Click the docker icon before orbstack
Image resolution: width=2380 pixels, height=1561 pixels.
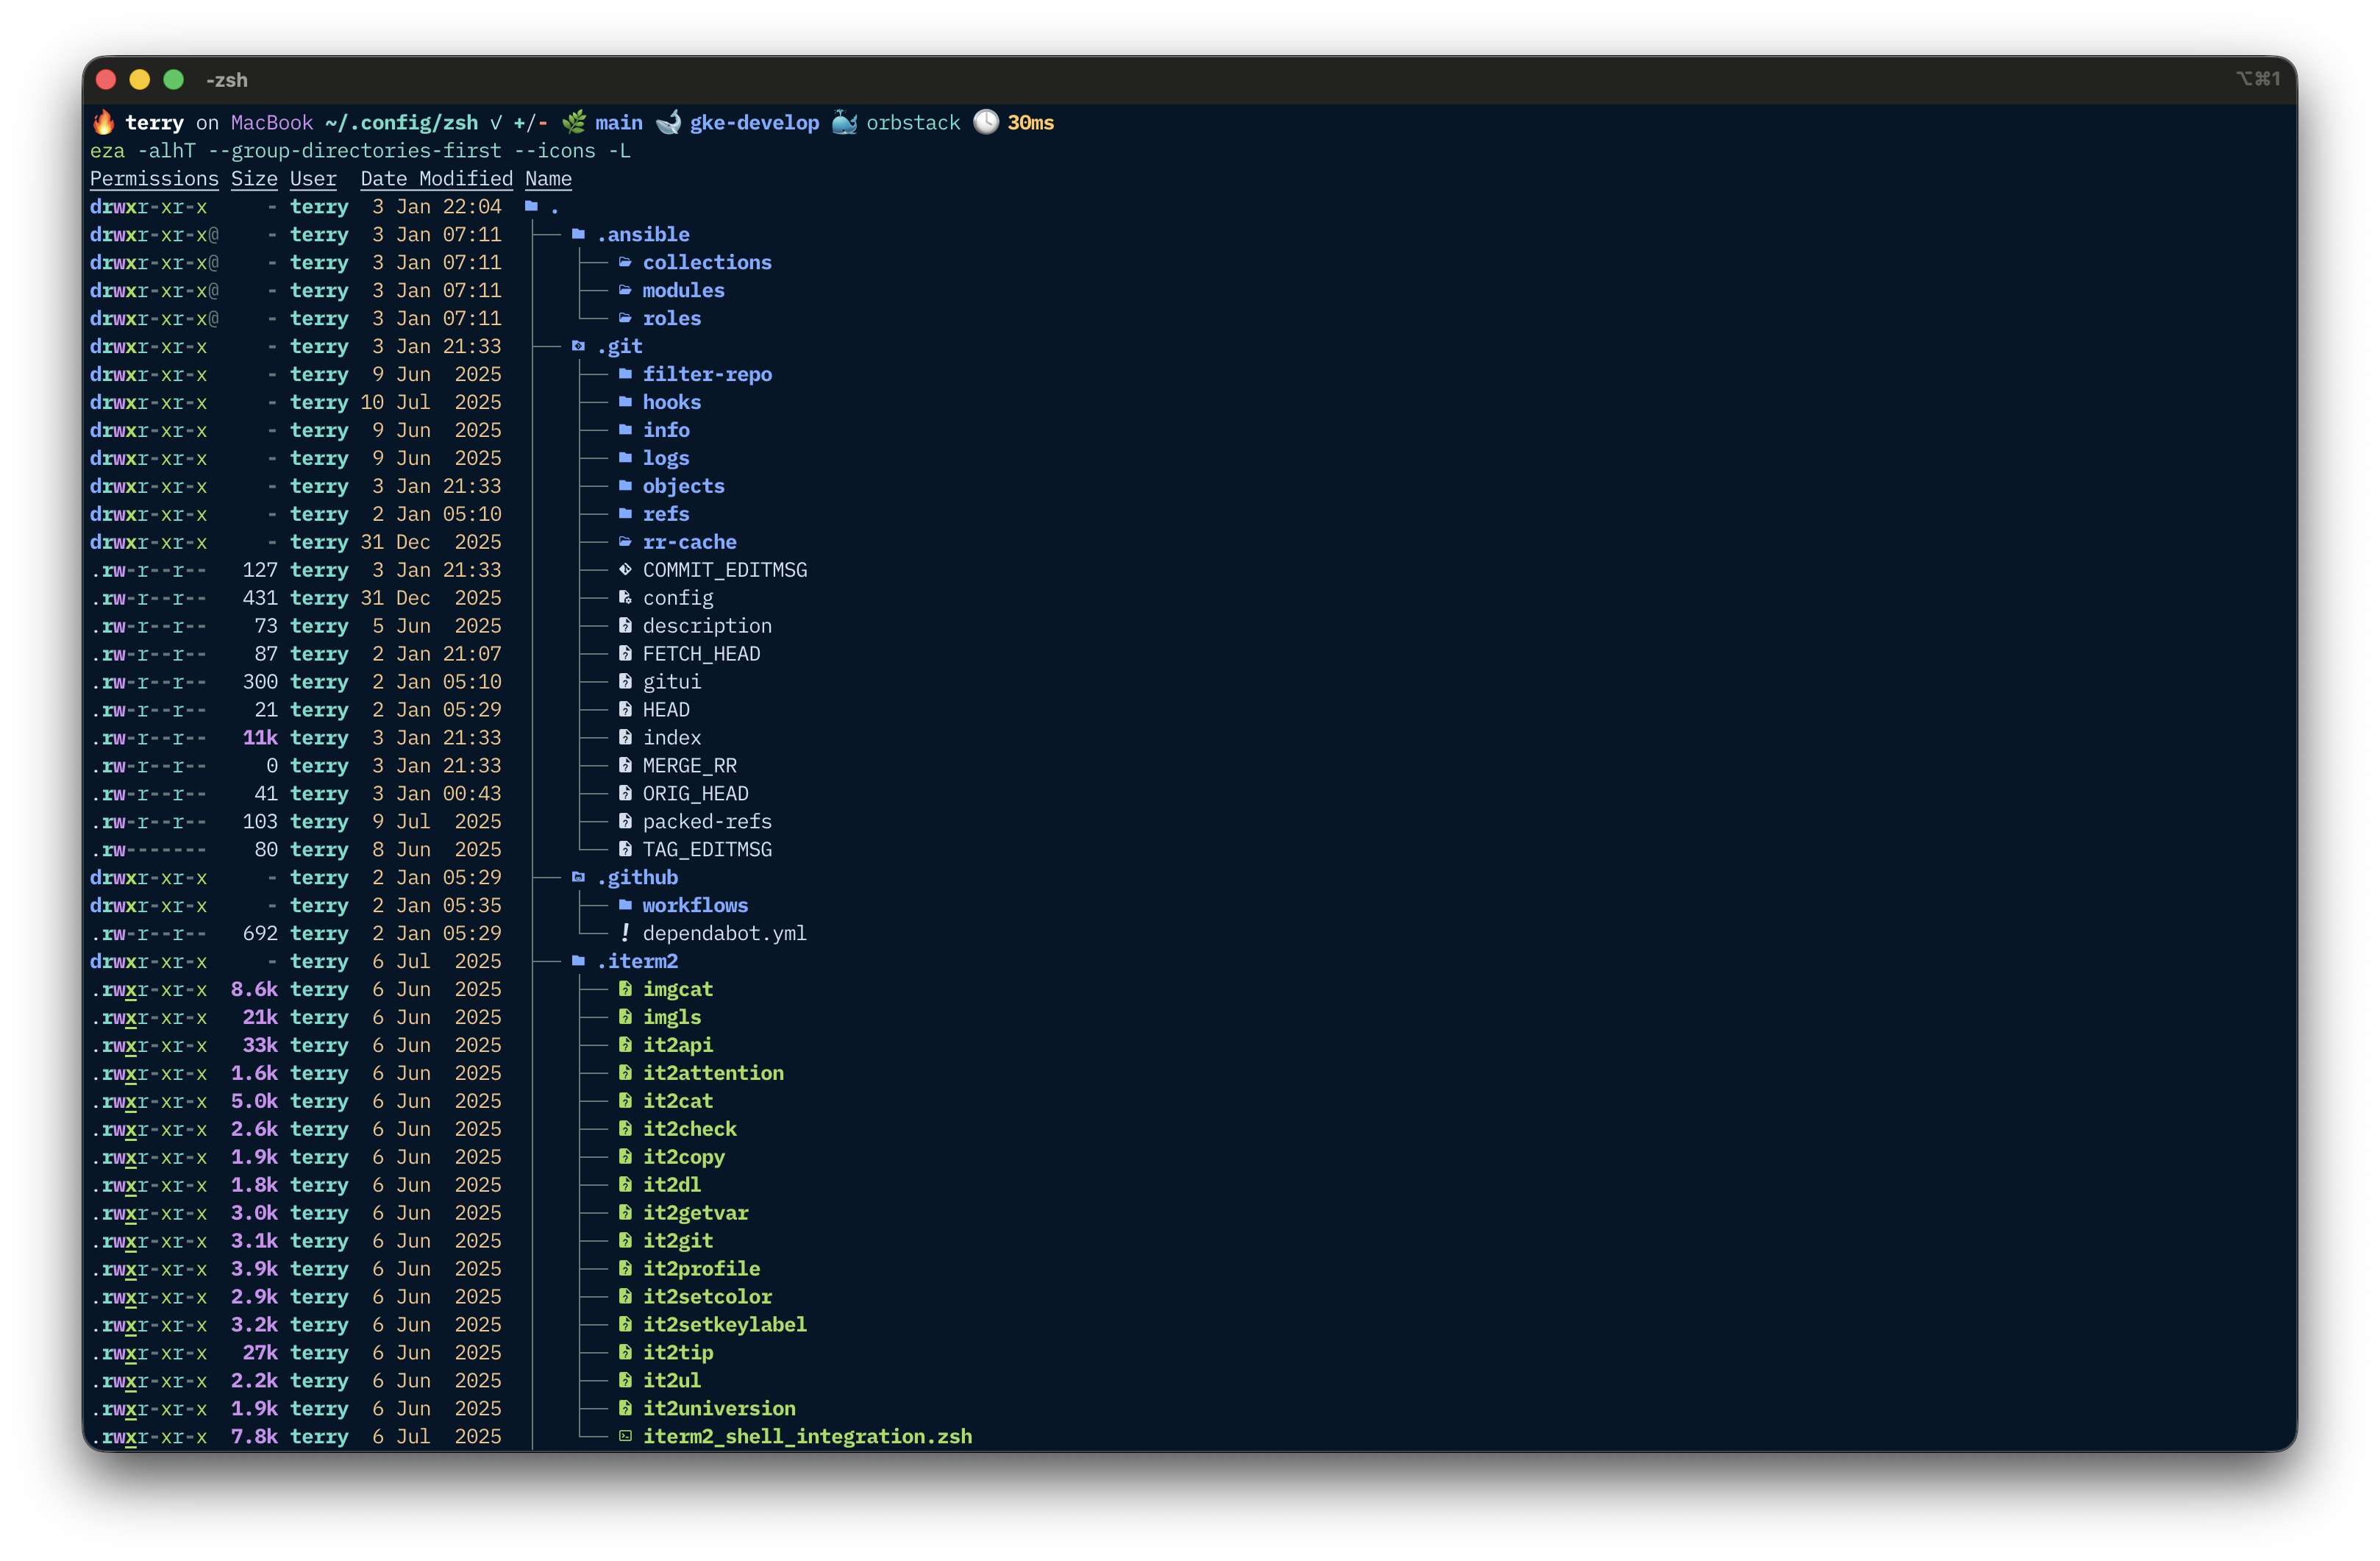(x=845, y=122)
